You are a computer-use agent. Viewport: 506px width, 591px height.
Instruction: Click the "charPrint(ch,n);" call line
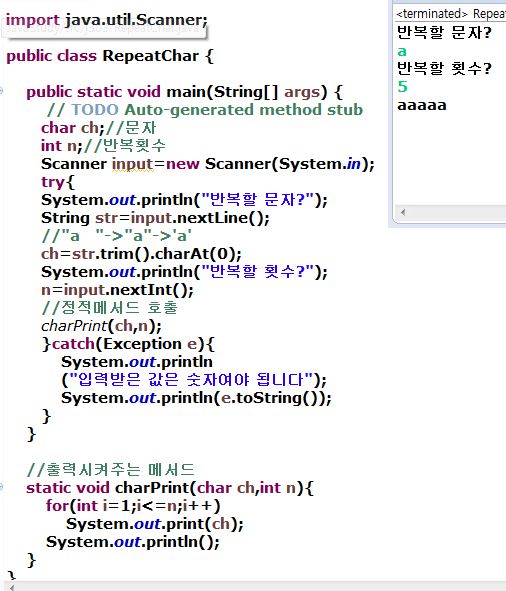(101, 326)
